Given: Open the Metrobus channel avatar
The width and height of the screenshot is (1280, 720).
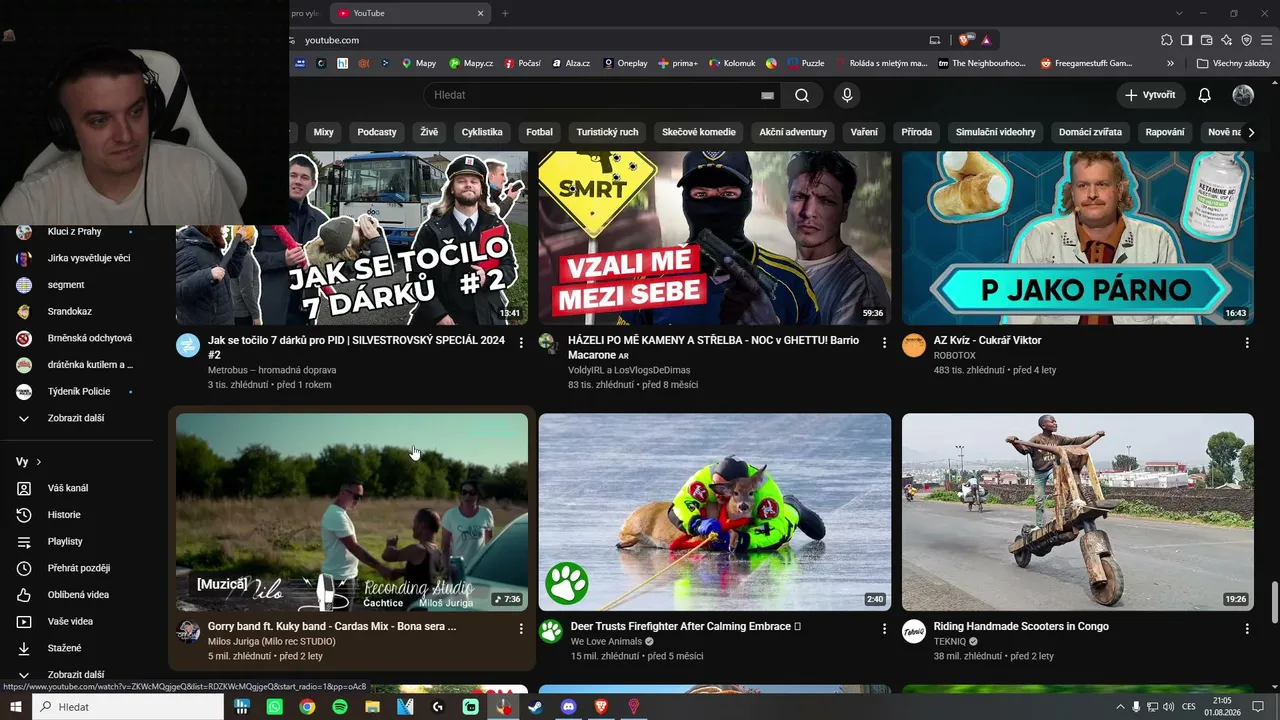Looking at the screenshot, I should coord(188,346).
